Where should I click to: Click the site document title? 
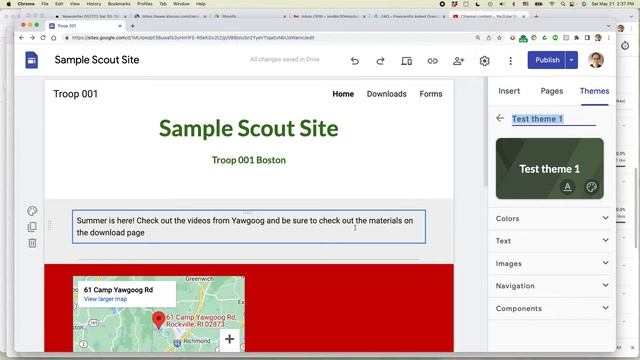pyautogui.click(x=97, y=60)
